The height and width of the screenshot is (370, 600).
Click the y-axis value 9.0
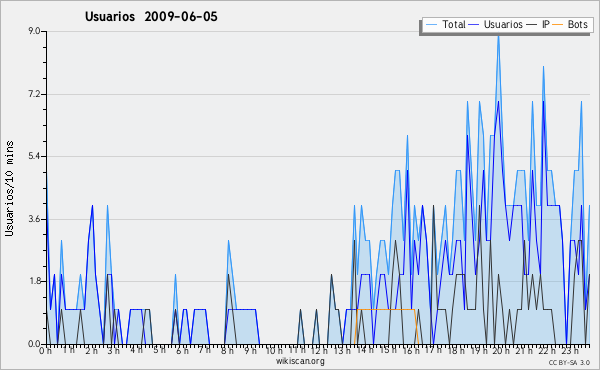point(34,31)
